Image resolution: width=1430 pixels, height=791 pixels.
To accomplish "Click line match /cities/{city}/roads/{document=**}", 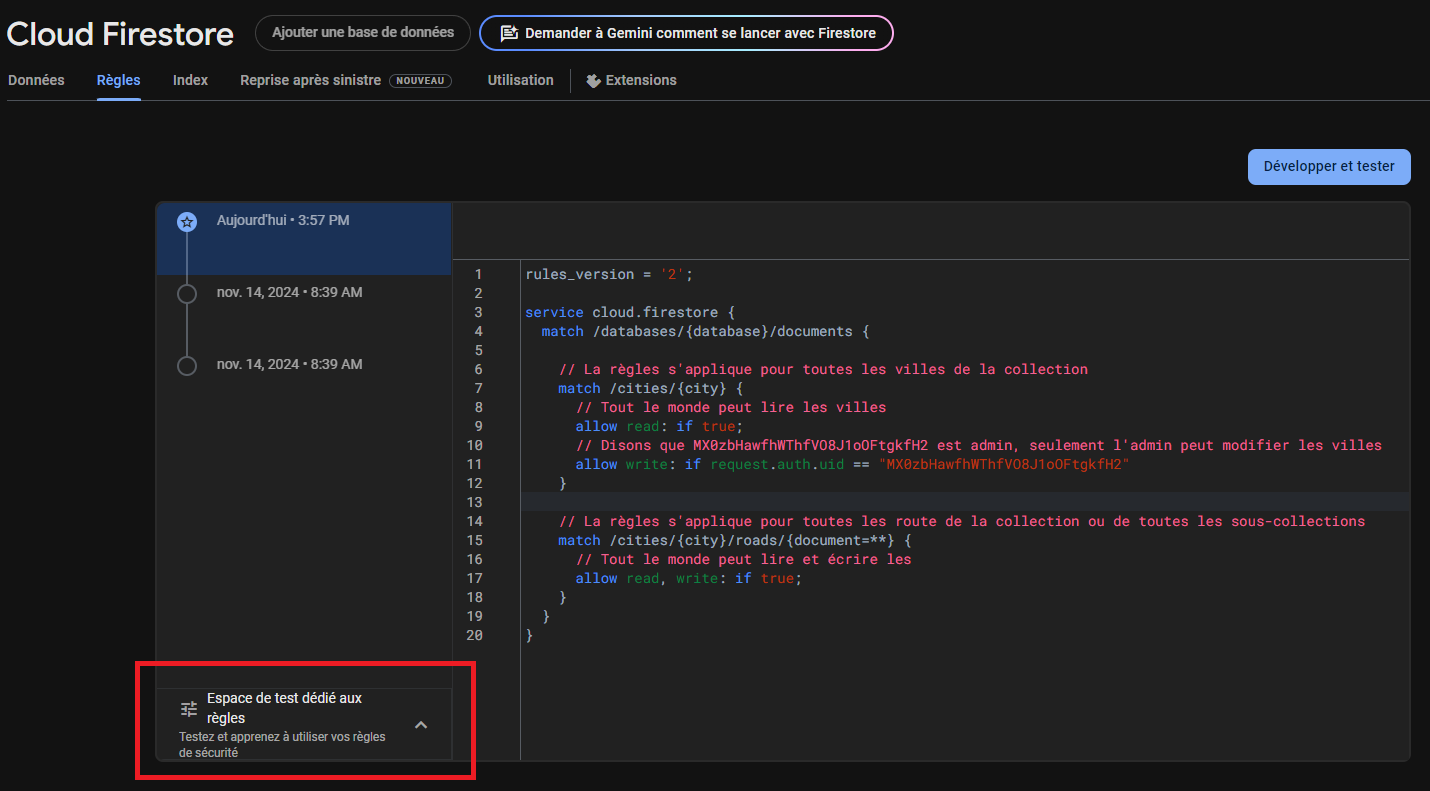I will [735, 540].
